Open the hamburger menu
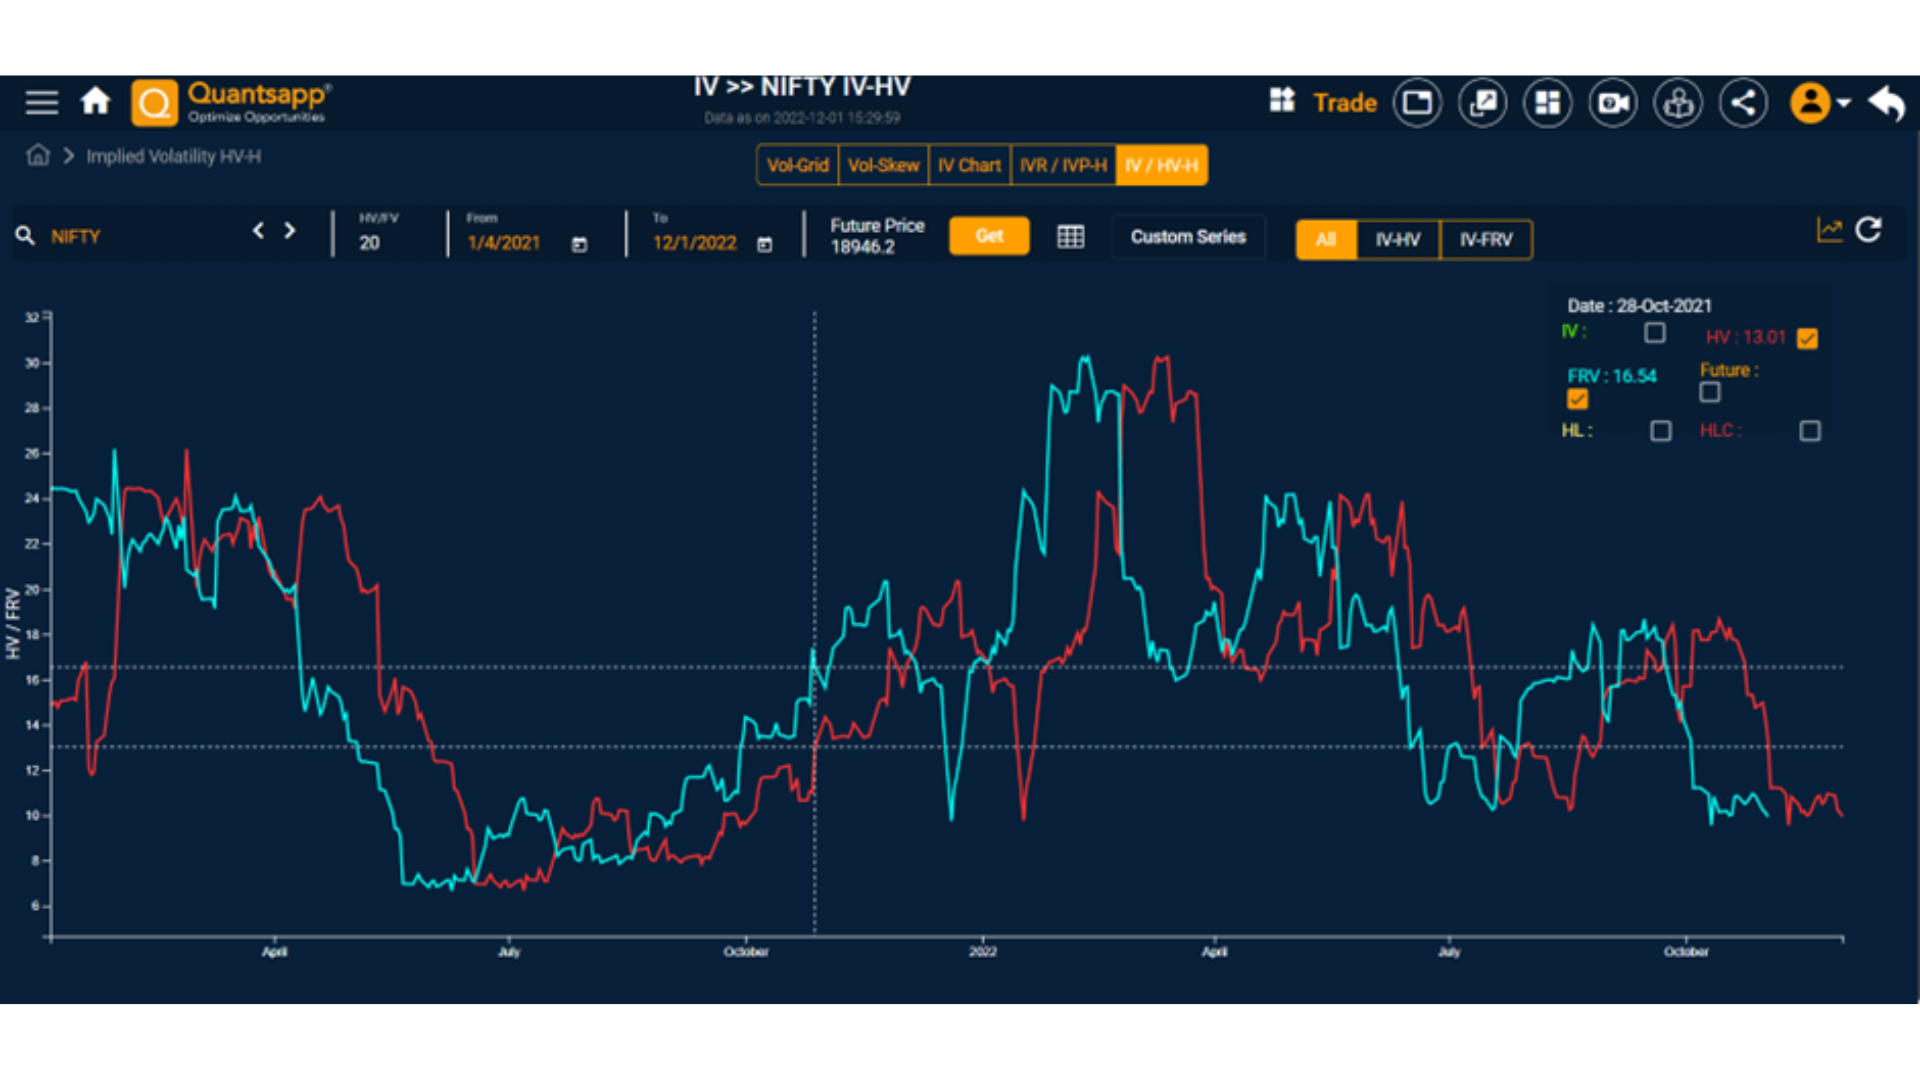This screenshot has width=1920, height=1080. [x=41, y=102]
